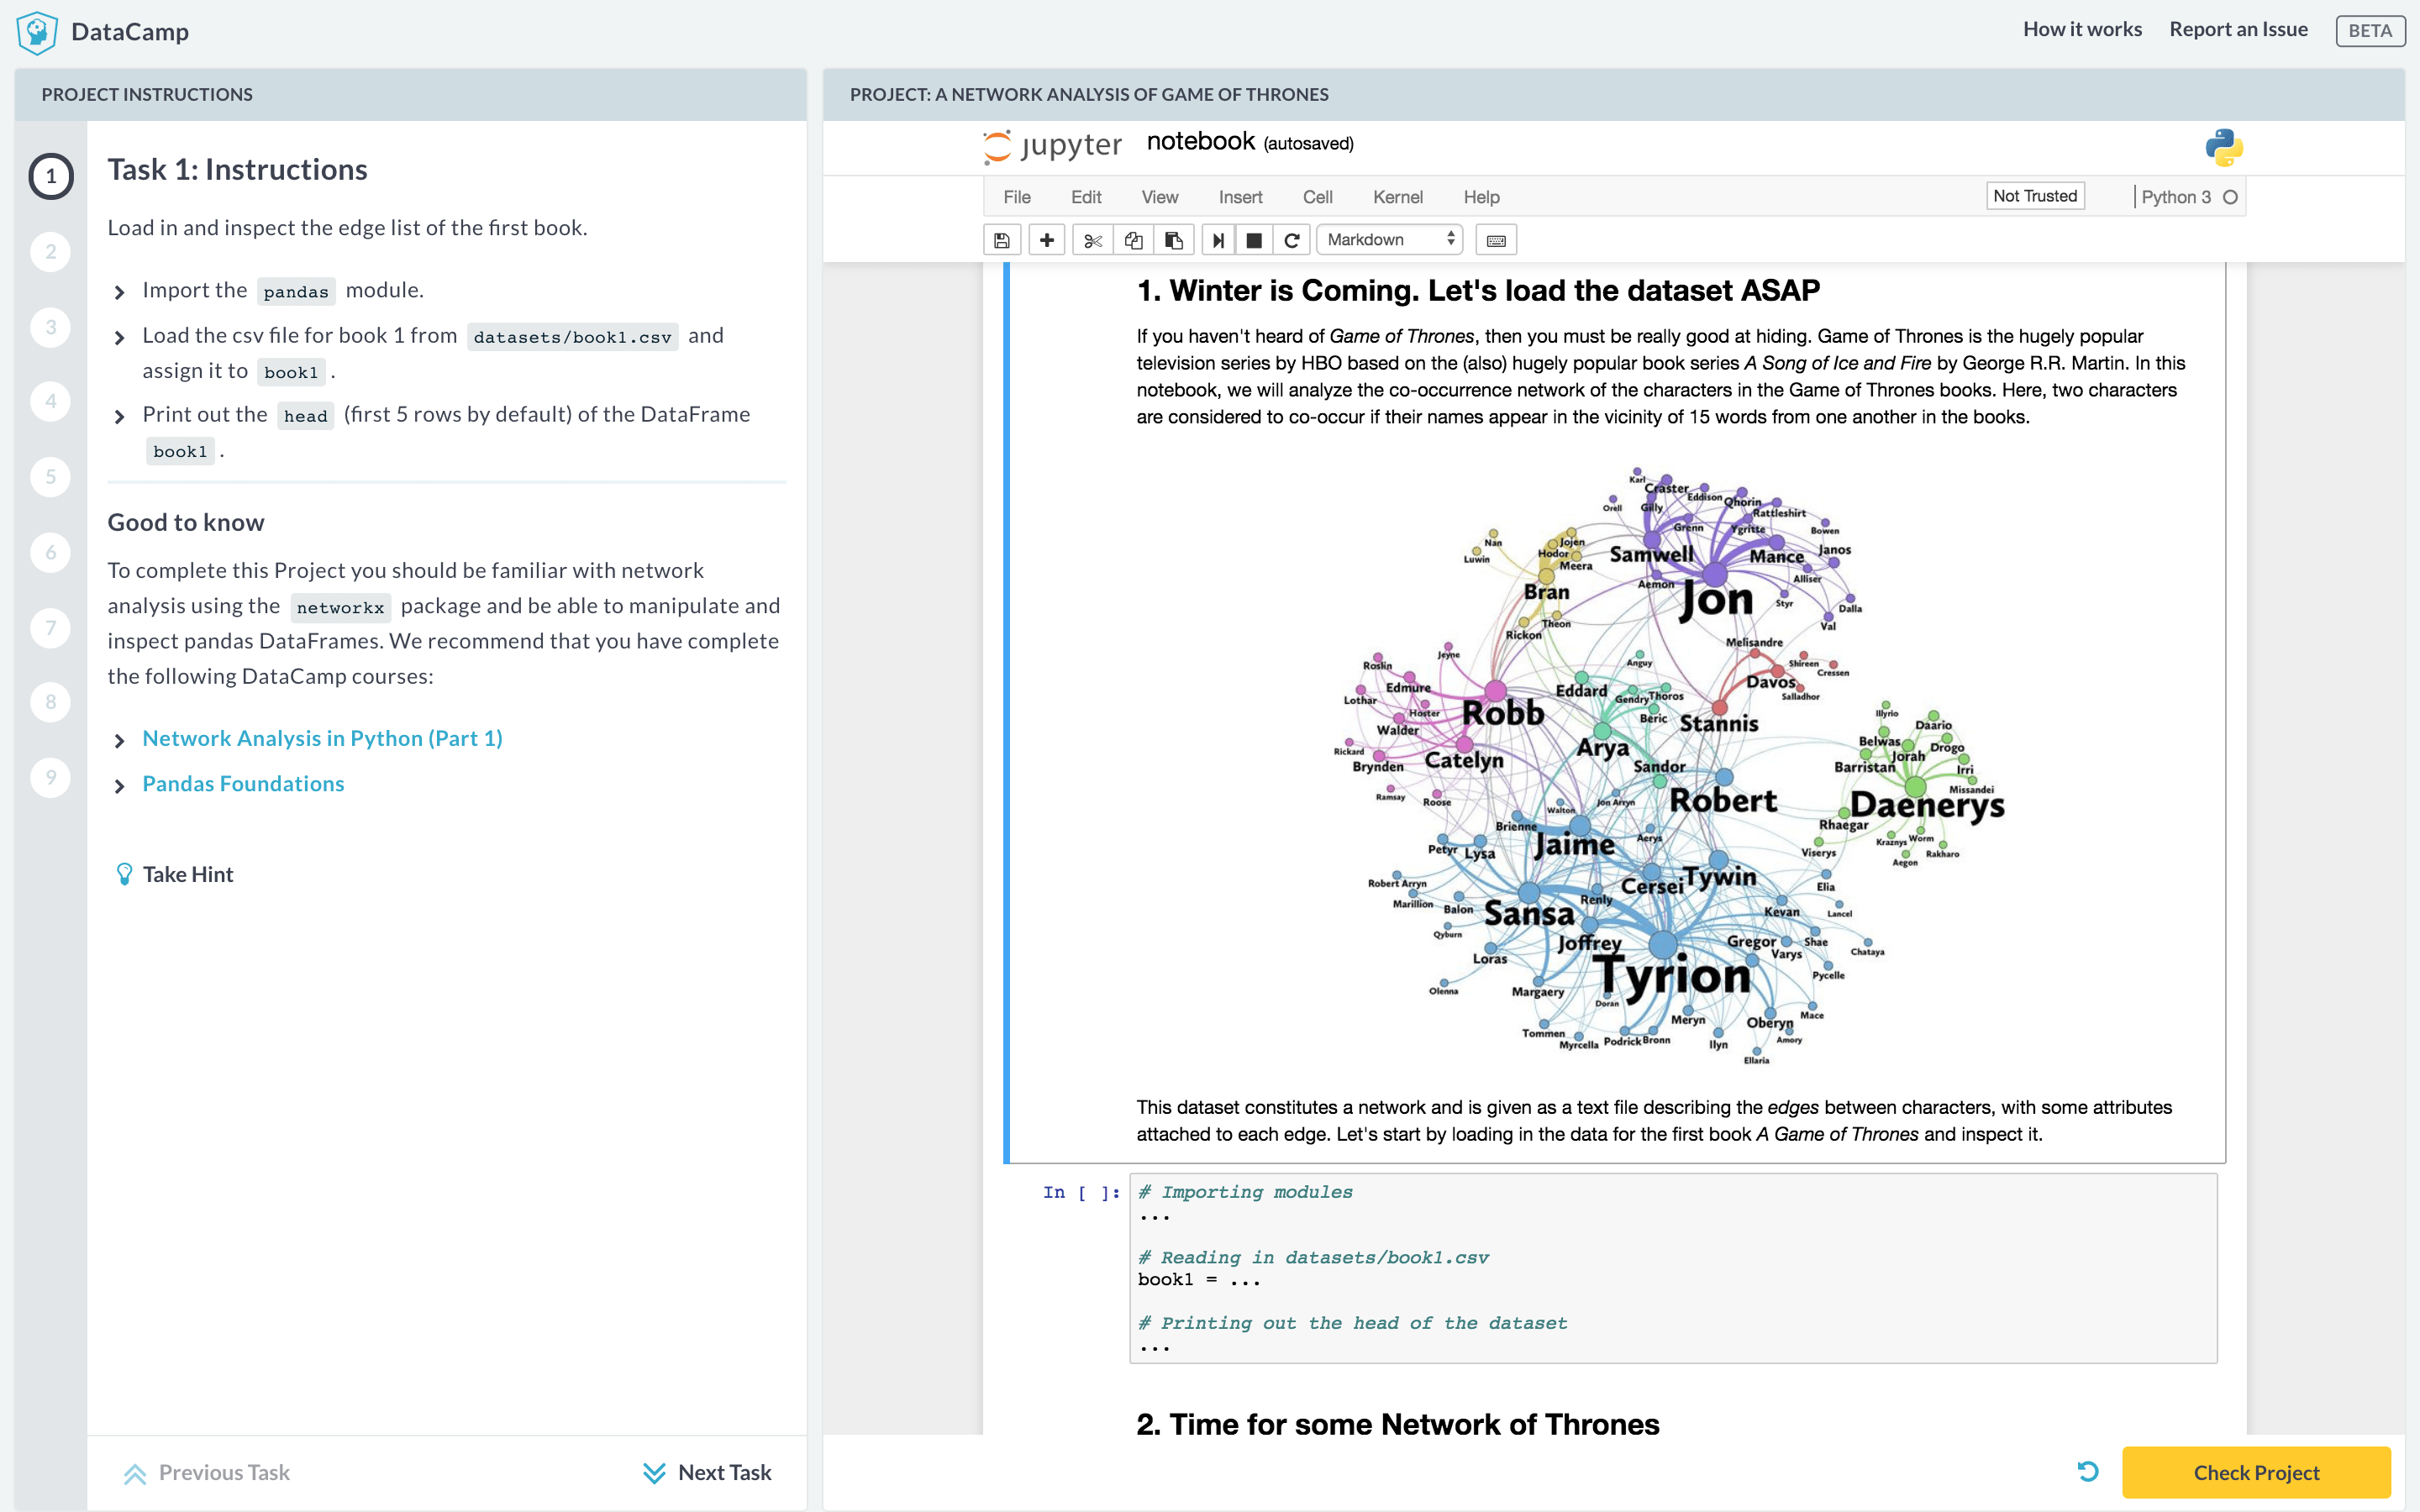
Task: Click Report an Issue link
Action: [2238, 29]
